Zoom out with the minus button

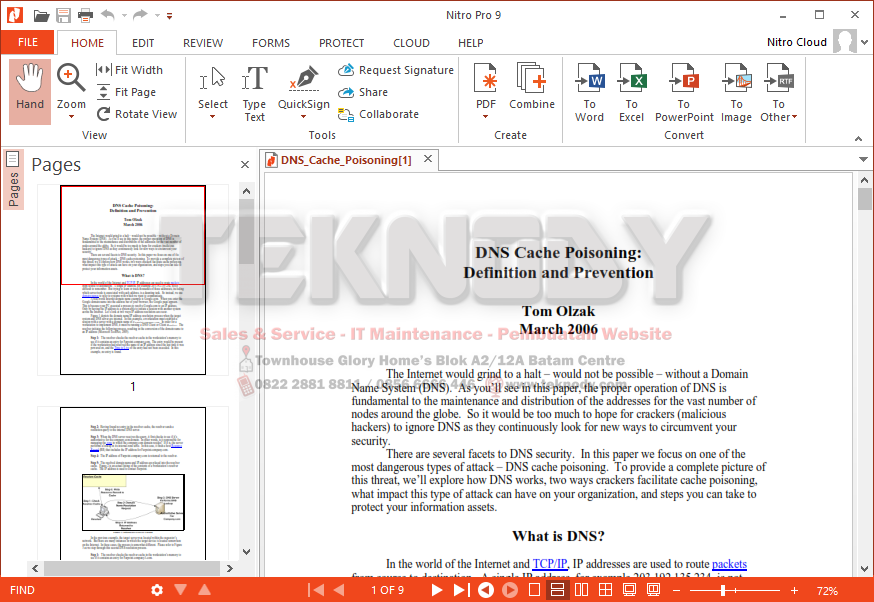[677, 590]
